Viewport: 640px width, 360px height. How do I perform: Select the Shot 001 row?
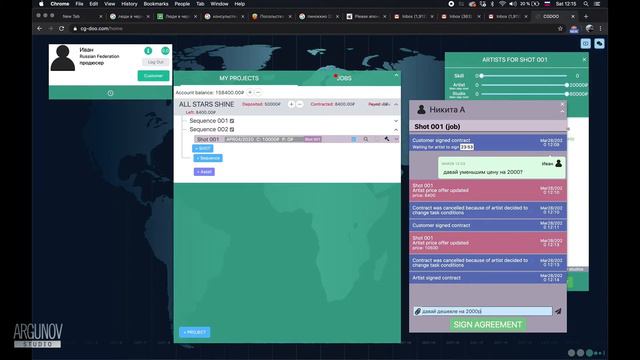297,139
